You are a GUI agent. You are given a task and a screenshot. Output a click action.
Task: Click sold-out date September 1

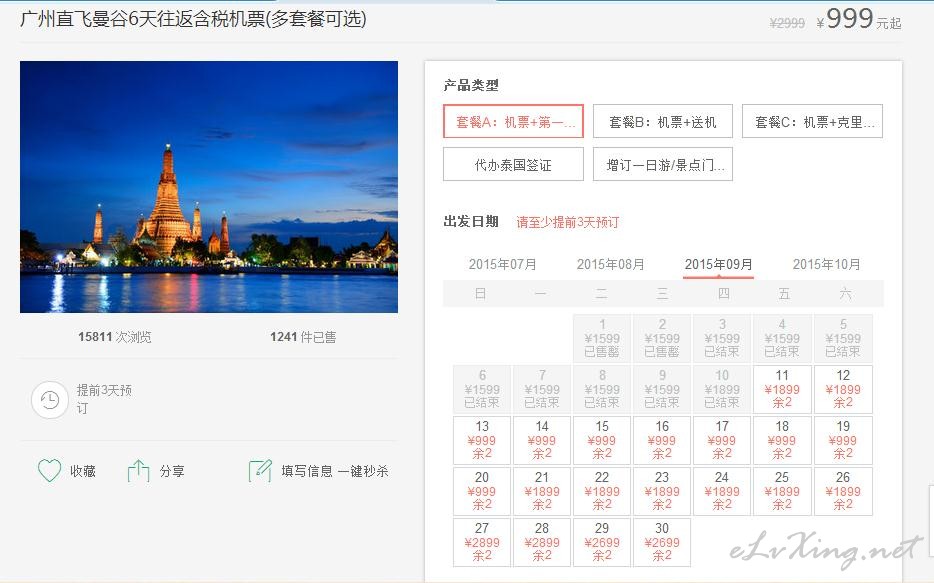[x=602, y=338]
